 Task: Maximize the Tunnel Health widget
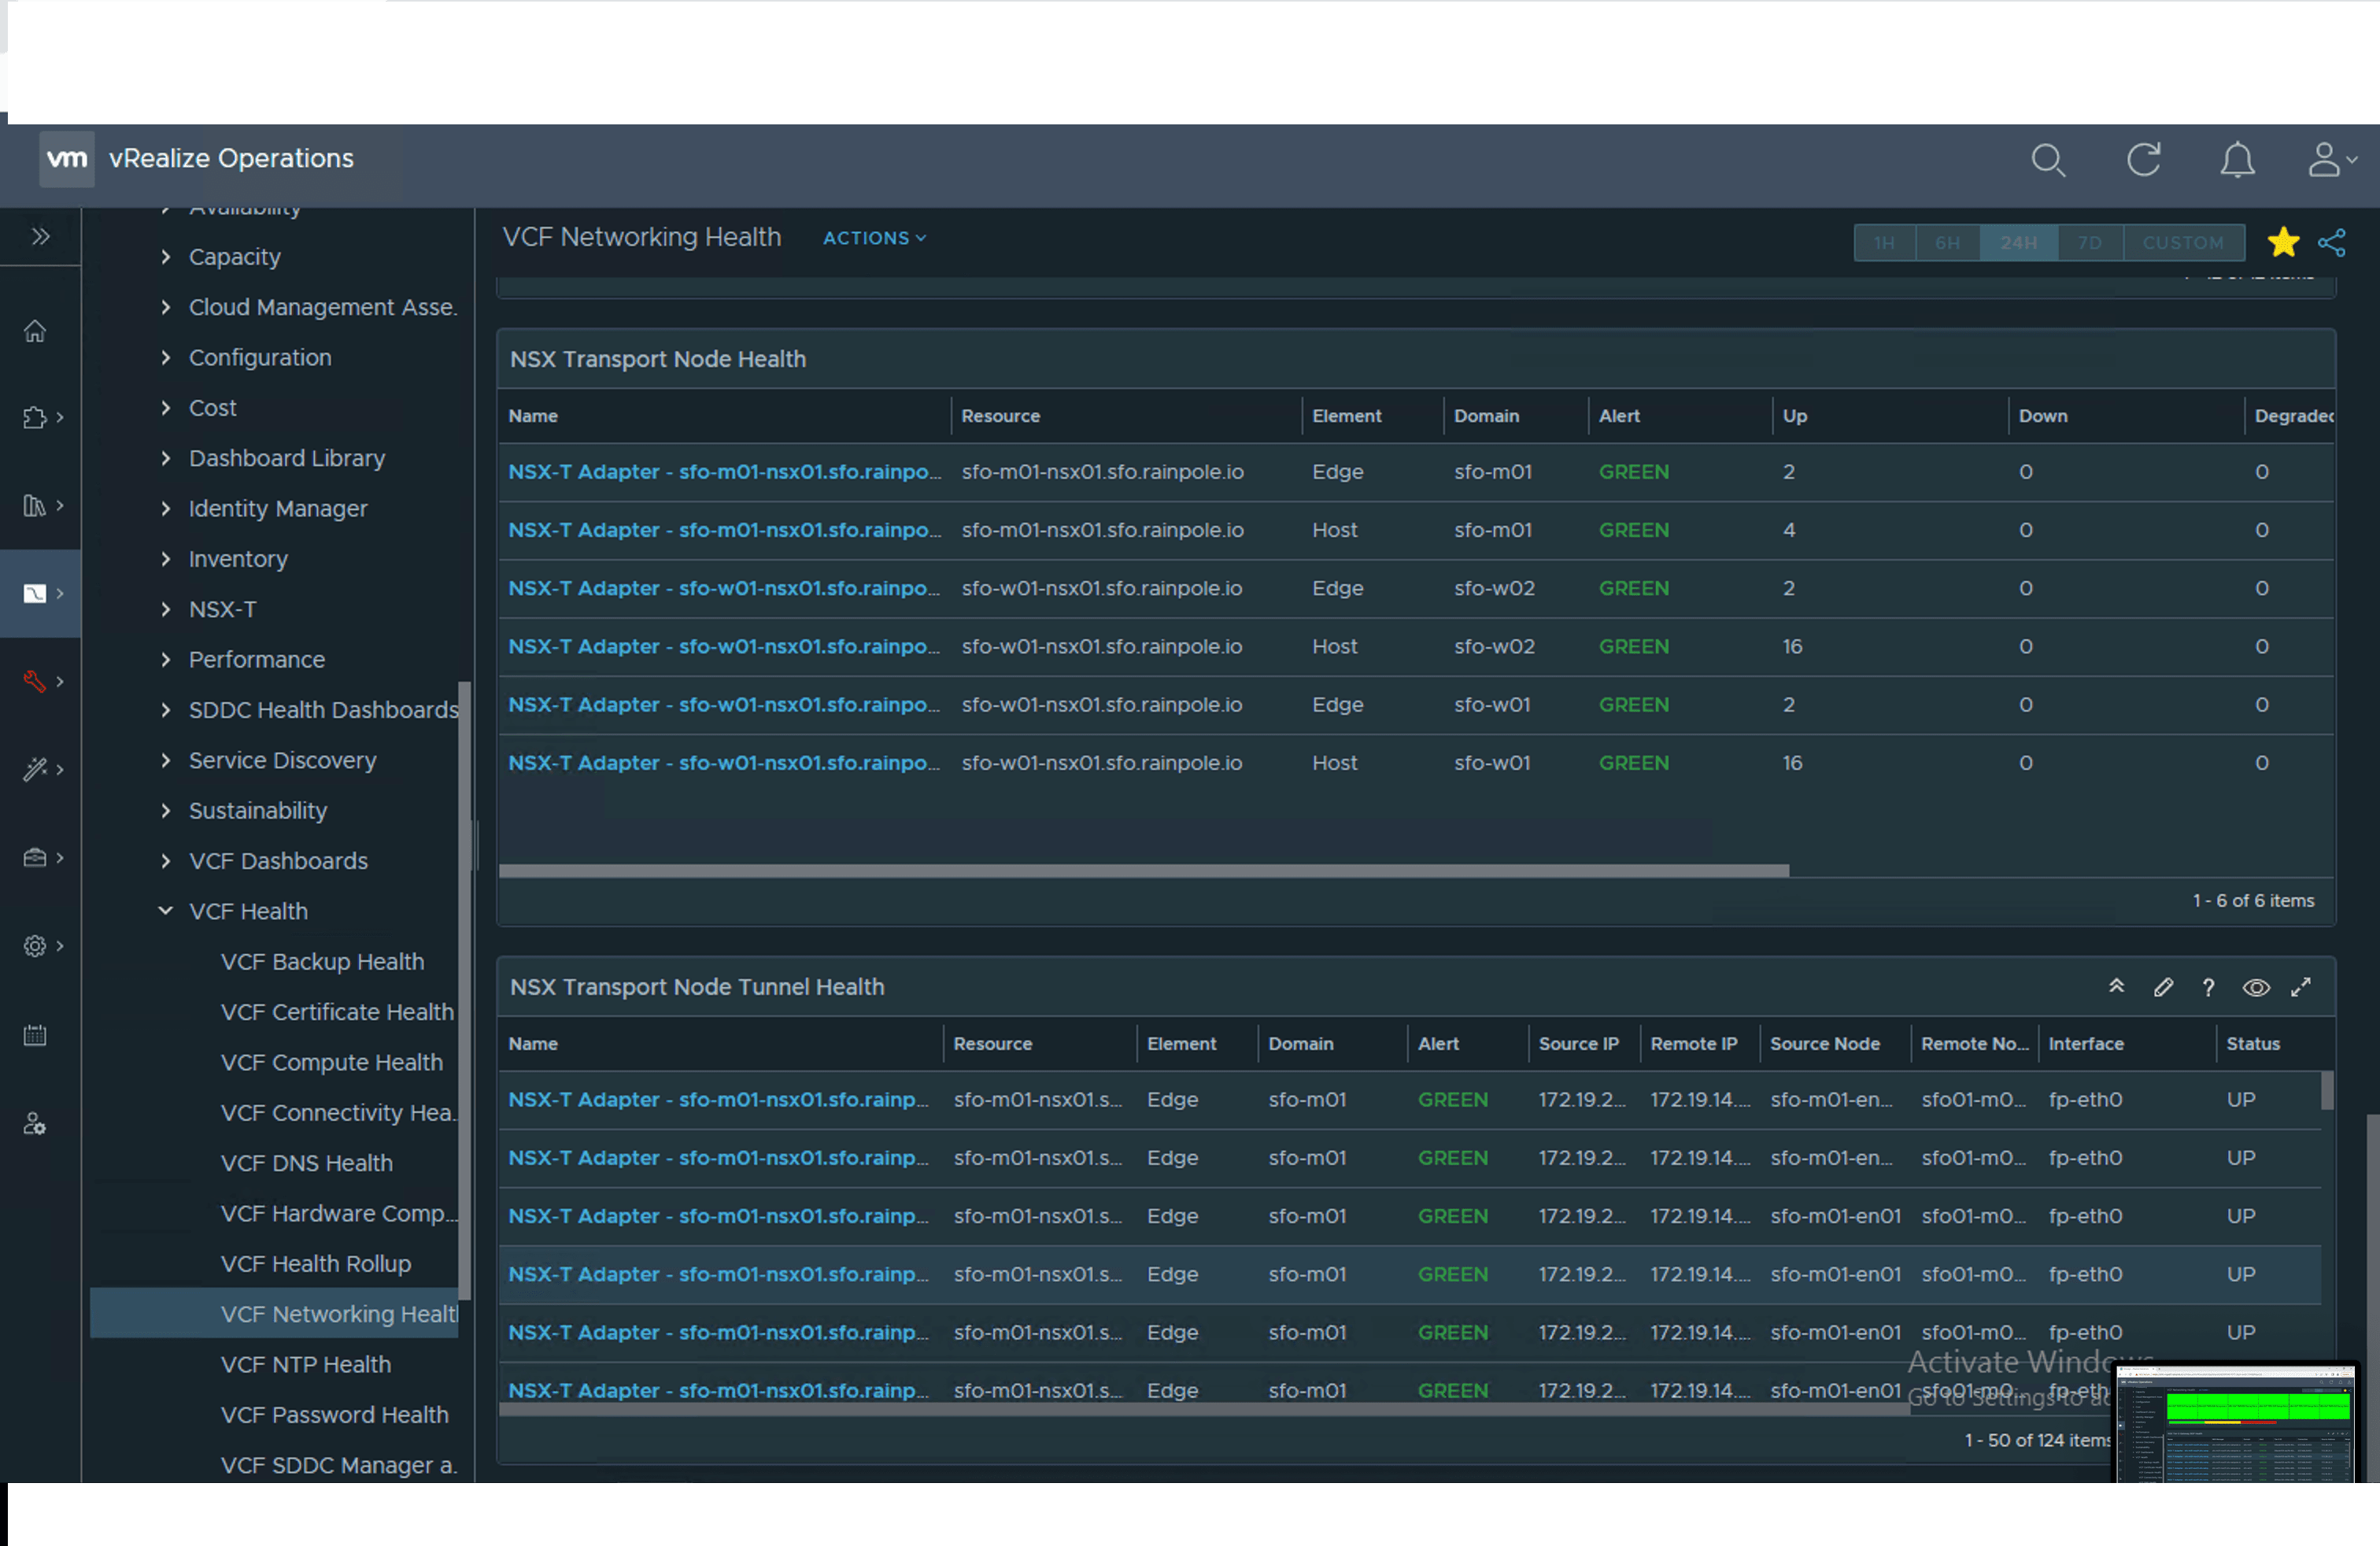point(2301,988)
